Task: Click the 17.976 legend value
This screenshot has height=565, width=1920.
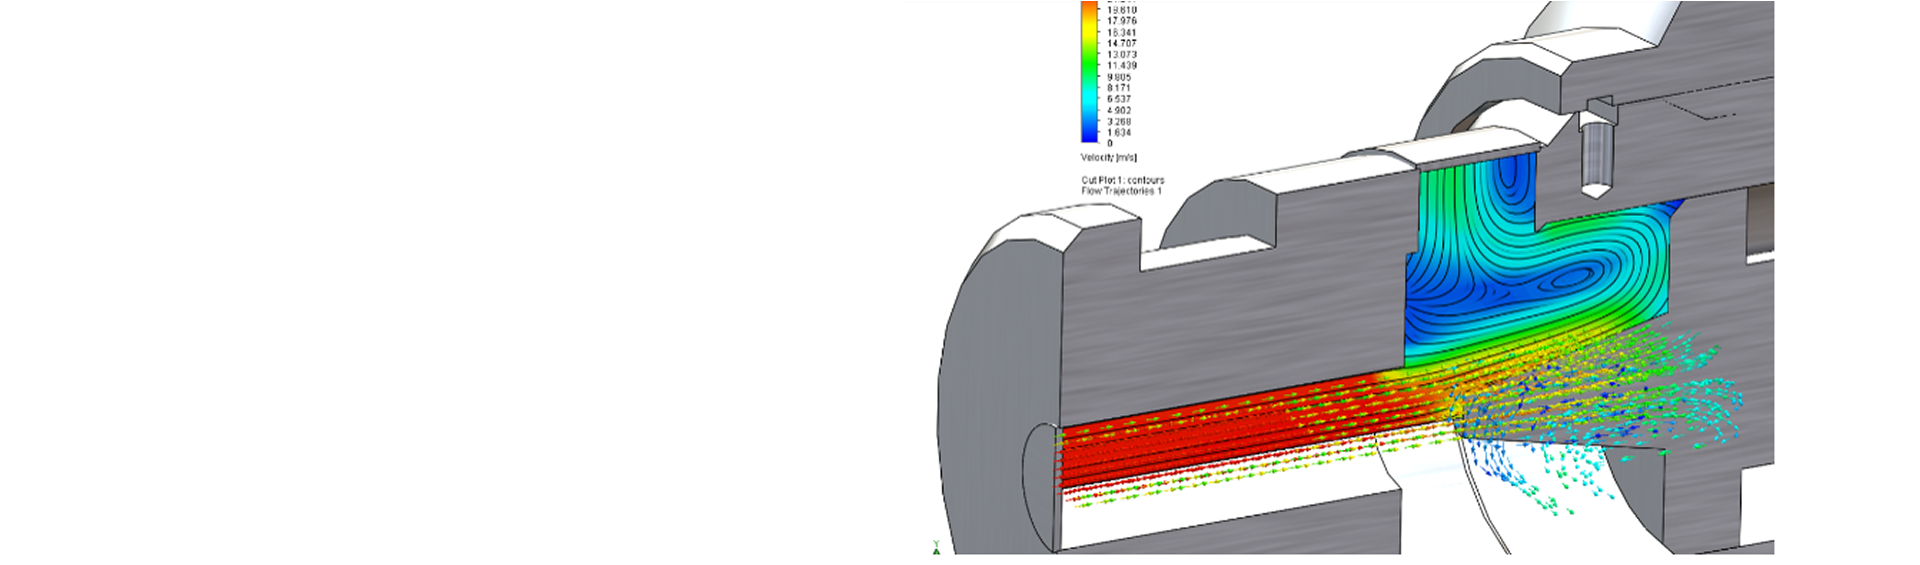Action: [1121, 21]
